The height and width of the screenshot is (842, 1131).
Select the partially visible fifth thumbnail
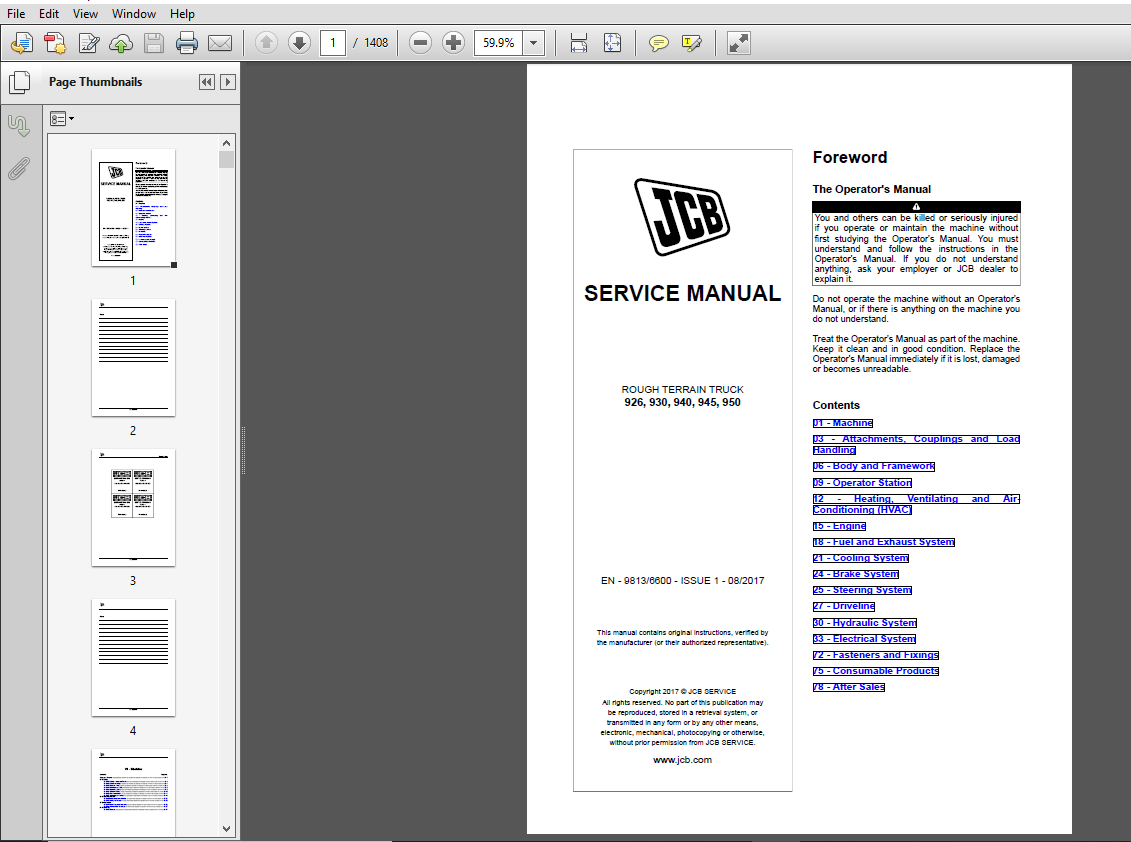[x=133, y=793]
